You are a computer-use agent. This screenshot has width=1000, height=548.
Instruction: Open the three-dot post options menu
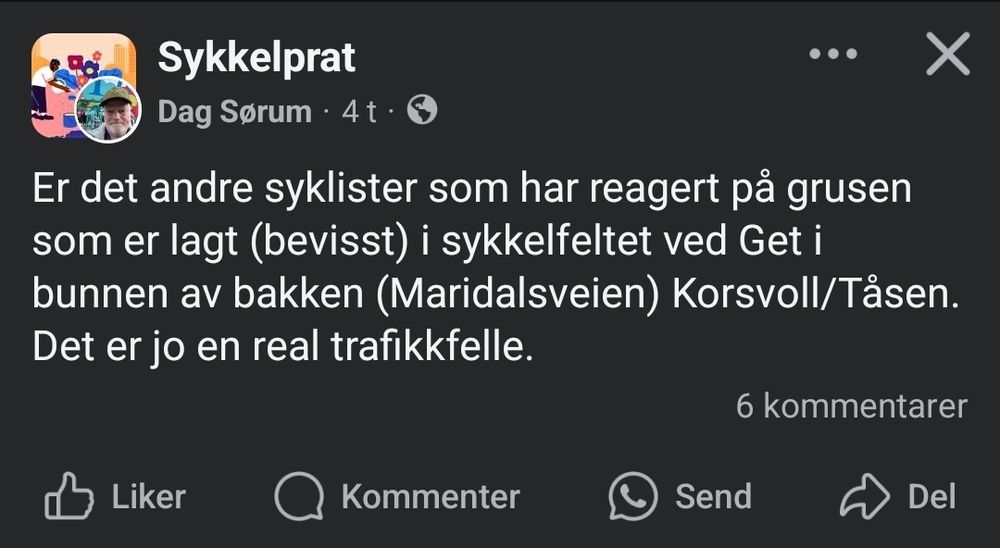pos(833,54)
